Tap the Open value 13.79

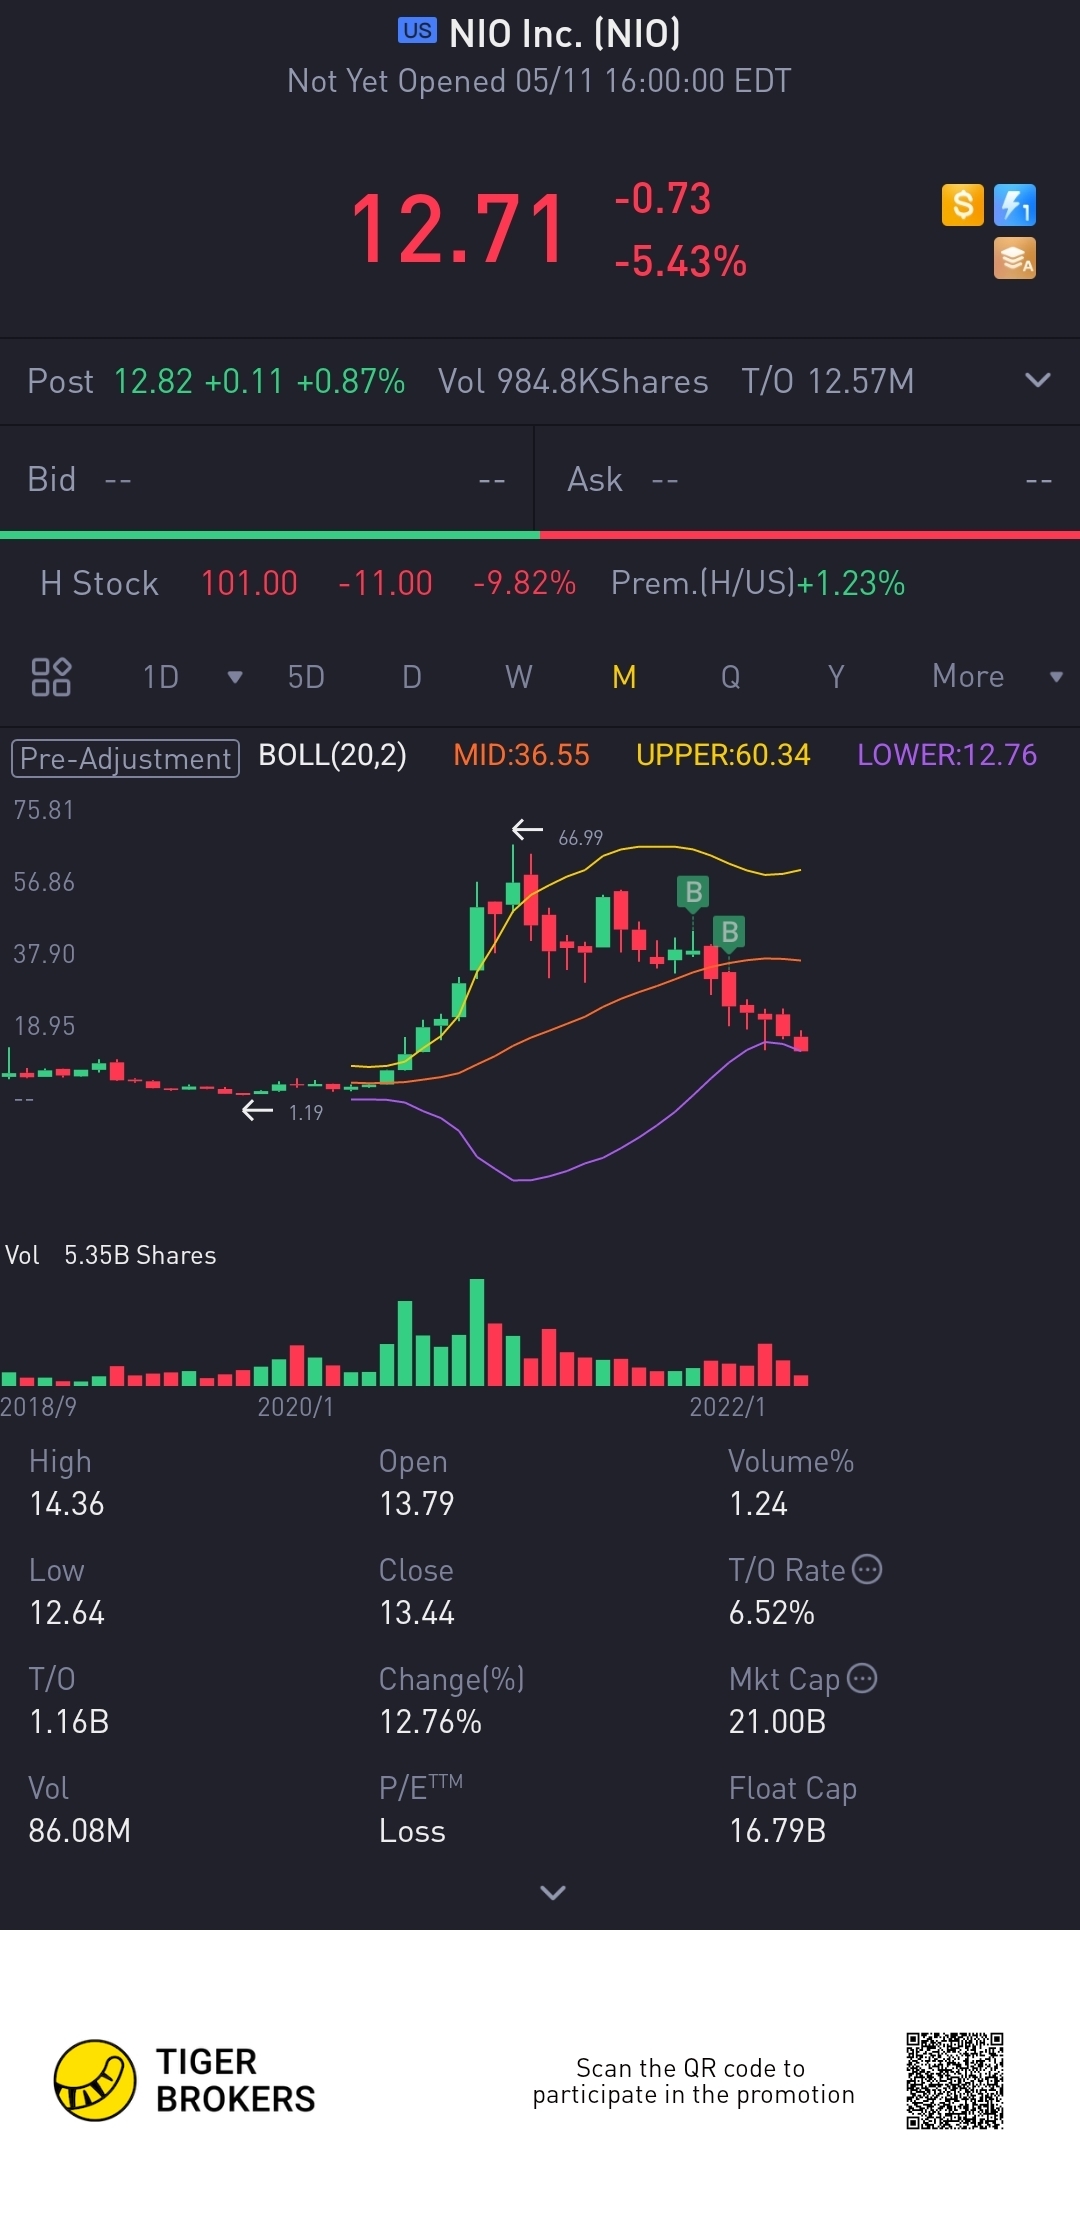pos(417,1504)
